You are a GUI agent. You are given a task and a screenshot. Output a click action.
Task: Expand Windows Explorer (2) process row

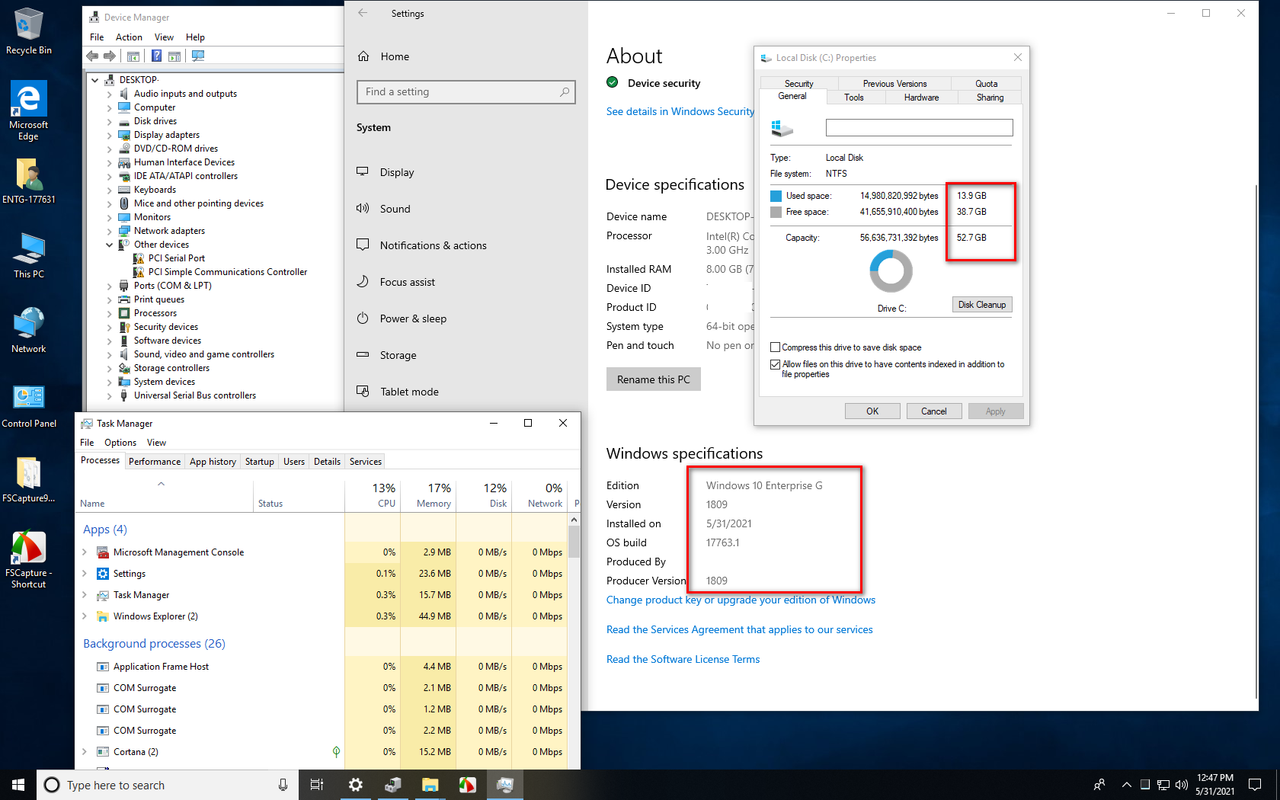(x=85, y=616)
